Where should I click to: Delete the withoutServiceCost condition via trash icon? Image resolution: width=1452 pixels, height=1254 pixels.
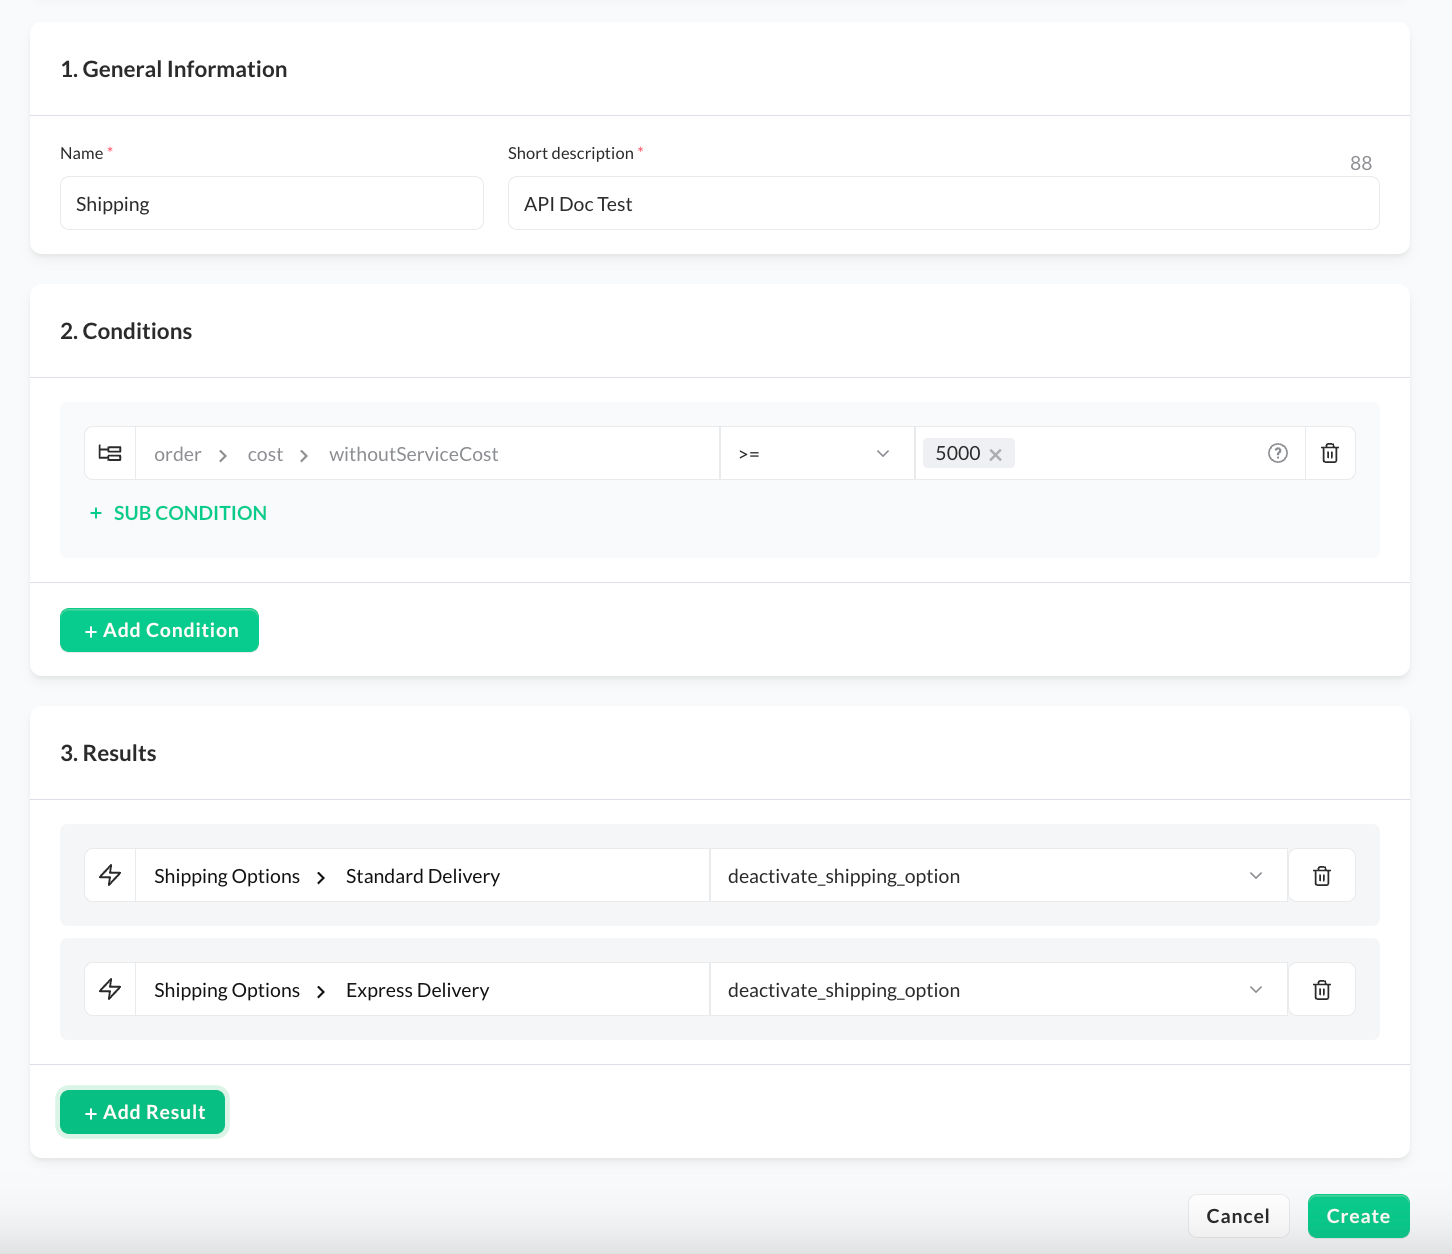coord(1330,453)
